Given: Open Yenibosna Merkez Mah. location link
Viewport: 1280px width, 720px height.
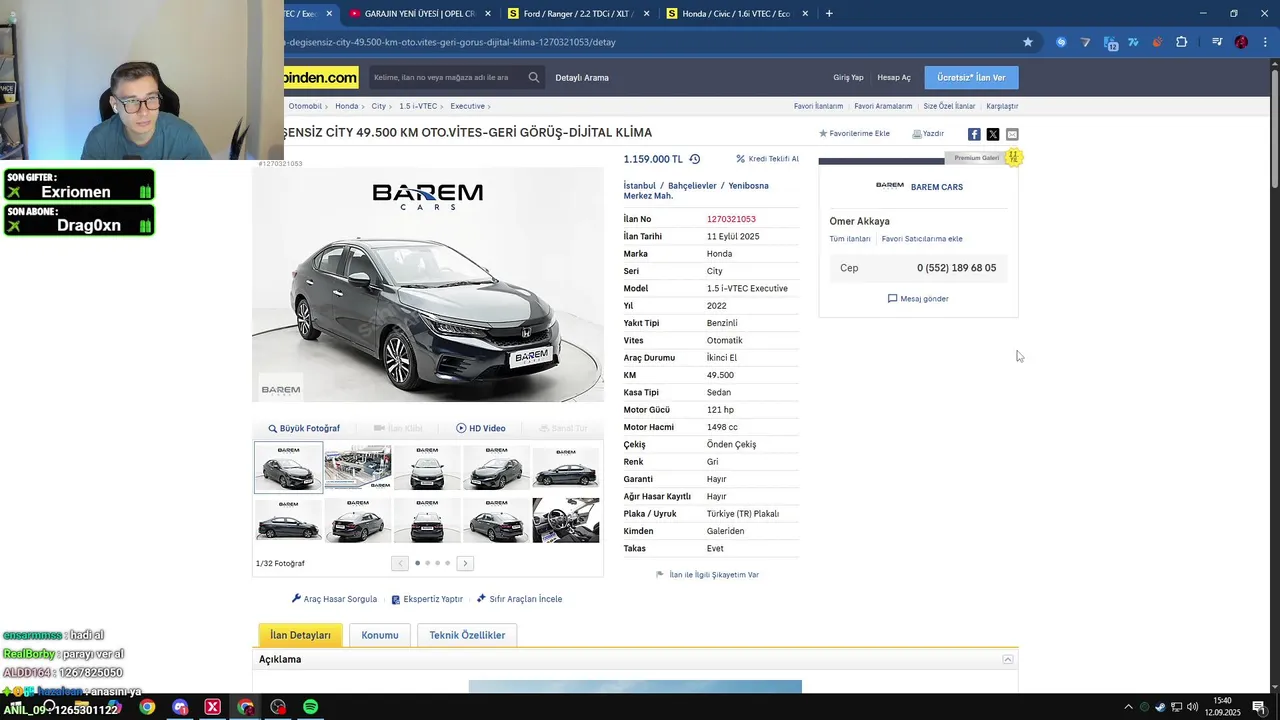Looking at the screenshot, I should click(x=697, y=191).
